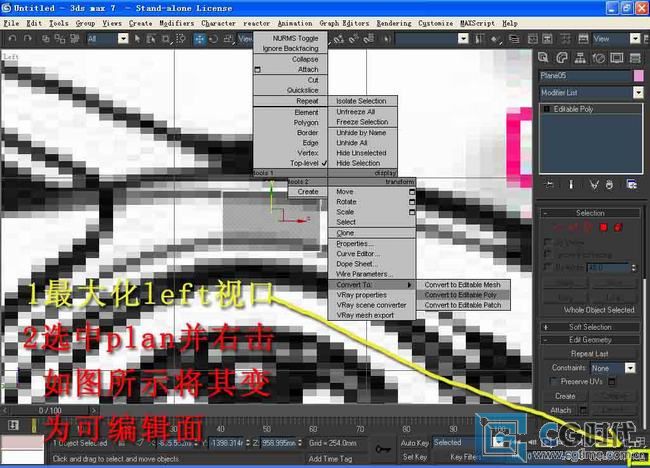Choose Convert to Editable Poly
This screenshot has height=468, width=650.
pyautogui.click(x=461, y=295)
